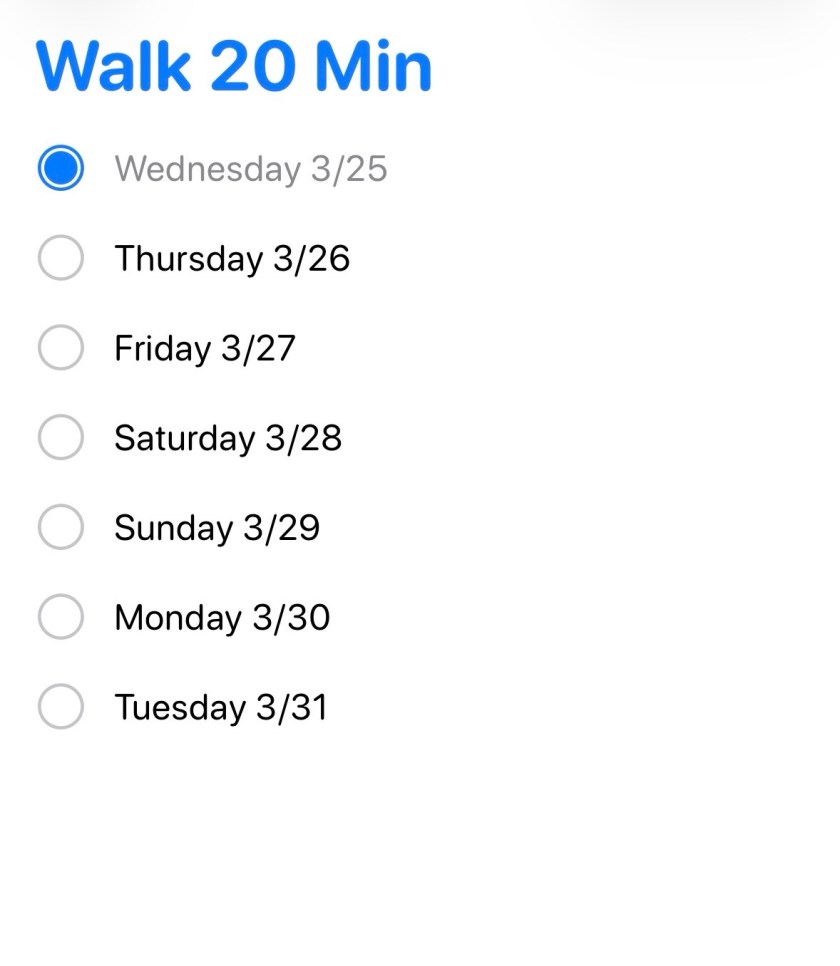840x966 pixels.
Task: Complete the Friday 3/27 walk reminder
Action: (x=60, y=348)
